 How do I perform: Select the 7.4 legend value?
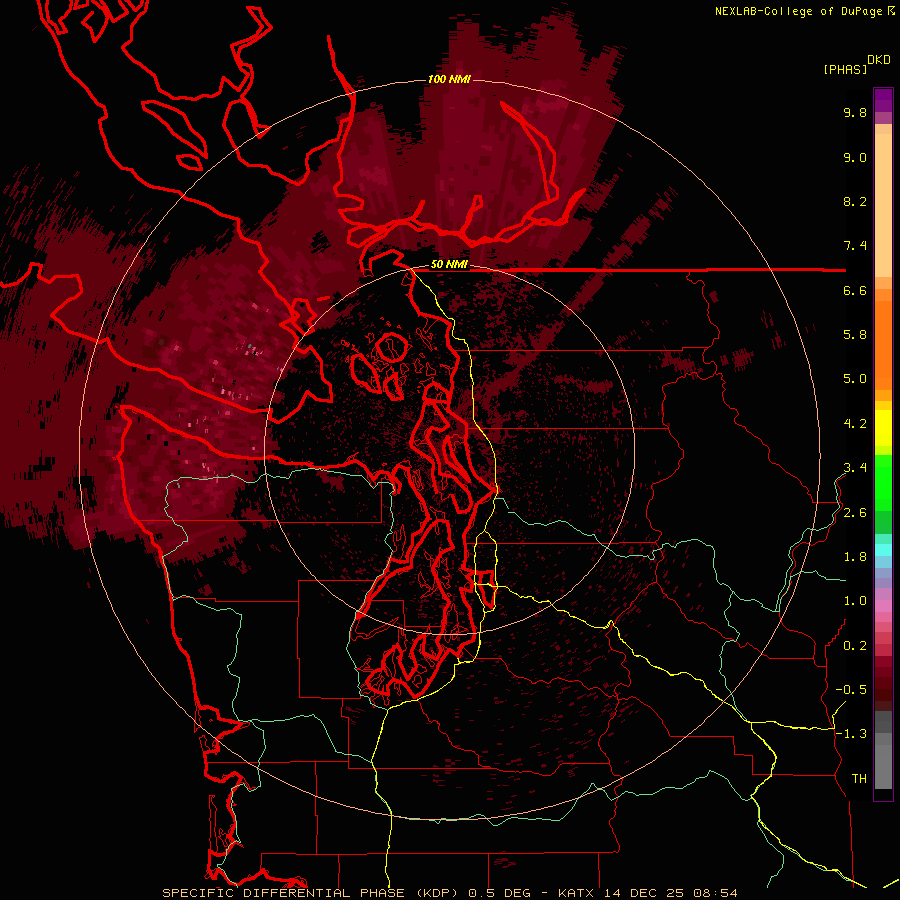click(855, 246)
